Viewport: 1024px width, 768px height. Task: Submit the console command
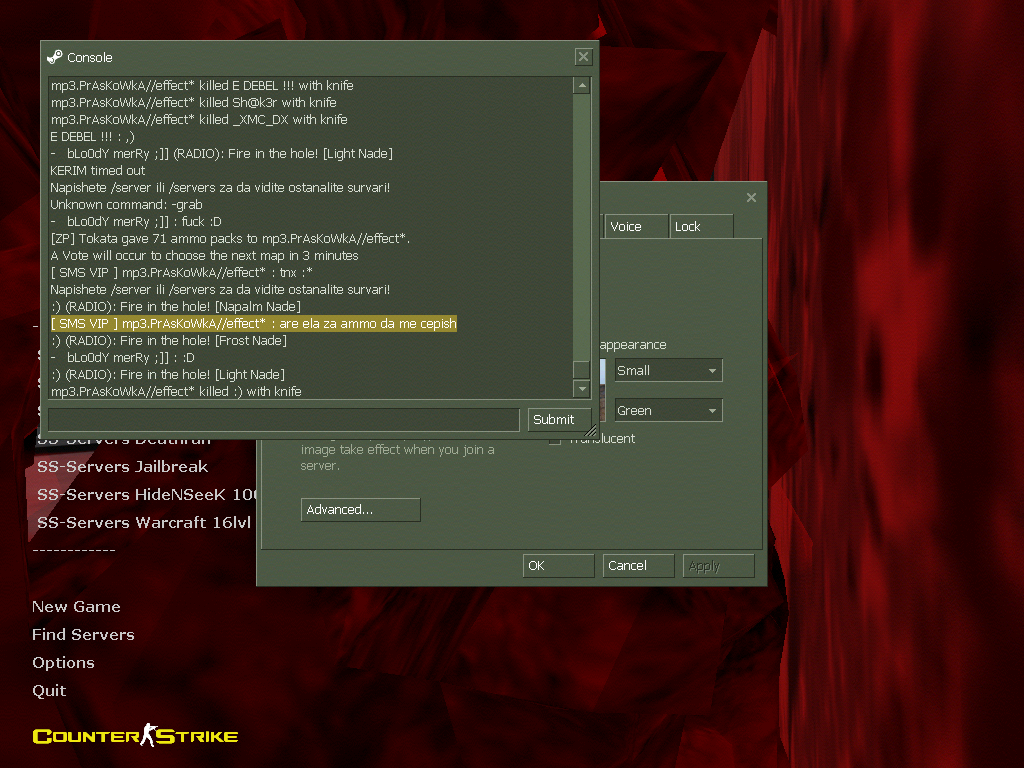(559, 419)
